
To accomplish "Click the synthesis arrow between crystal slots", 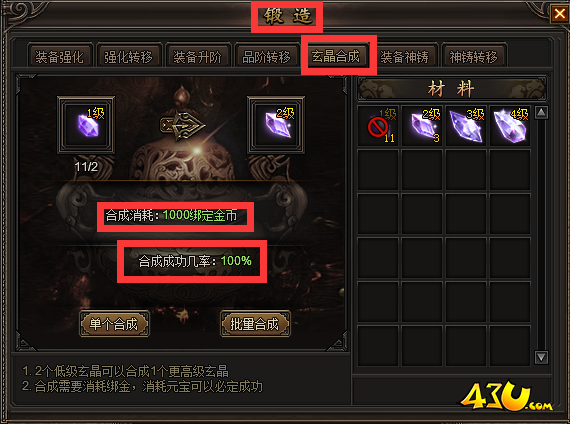I will (x=183, y=126).
